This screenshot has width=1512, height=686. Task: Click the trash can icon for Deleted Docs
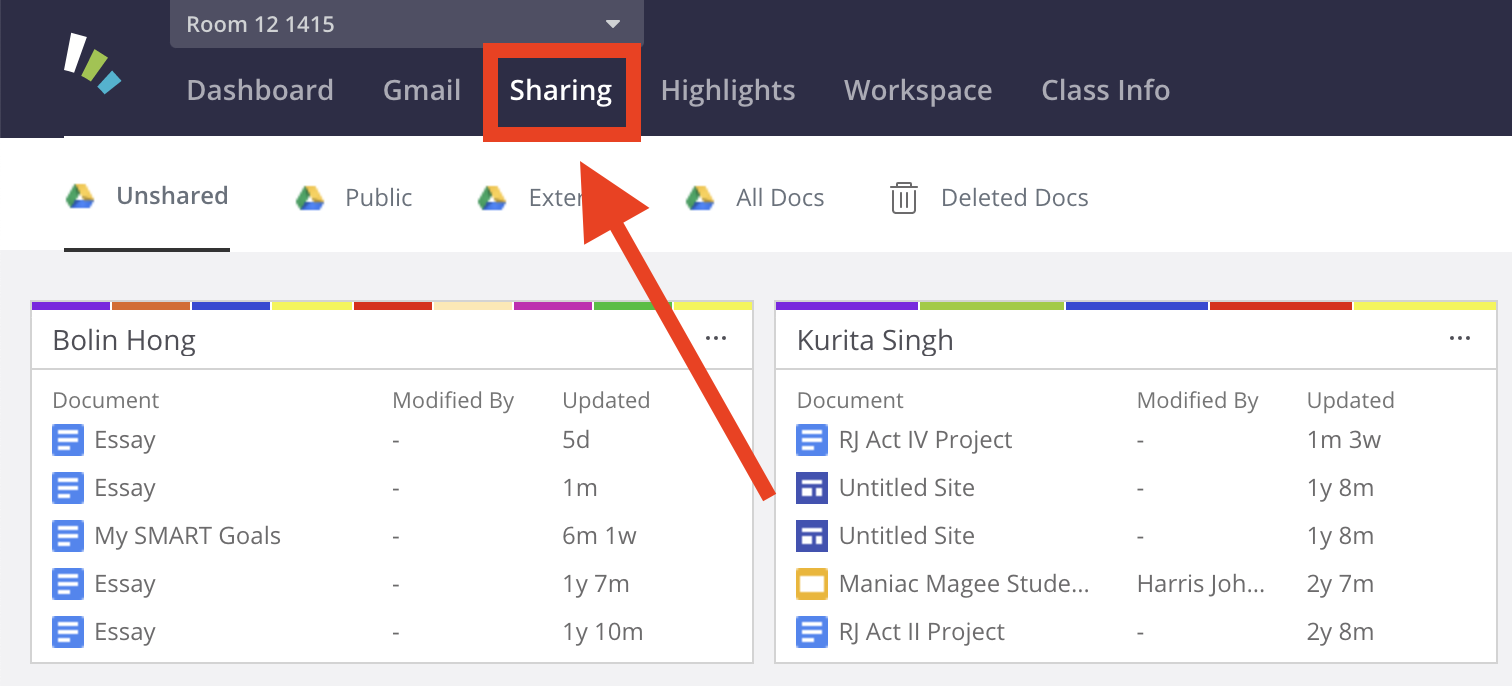tap(904, 198)
